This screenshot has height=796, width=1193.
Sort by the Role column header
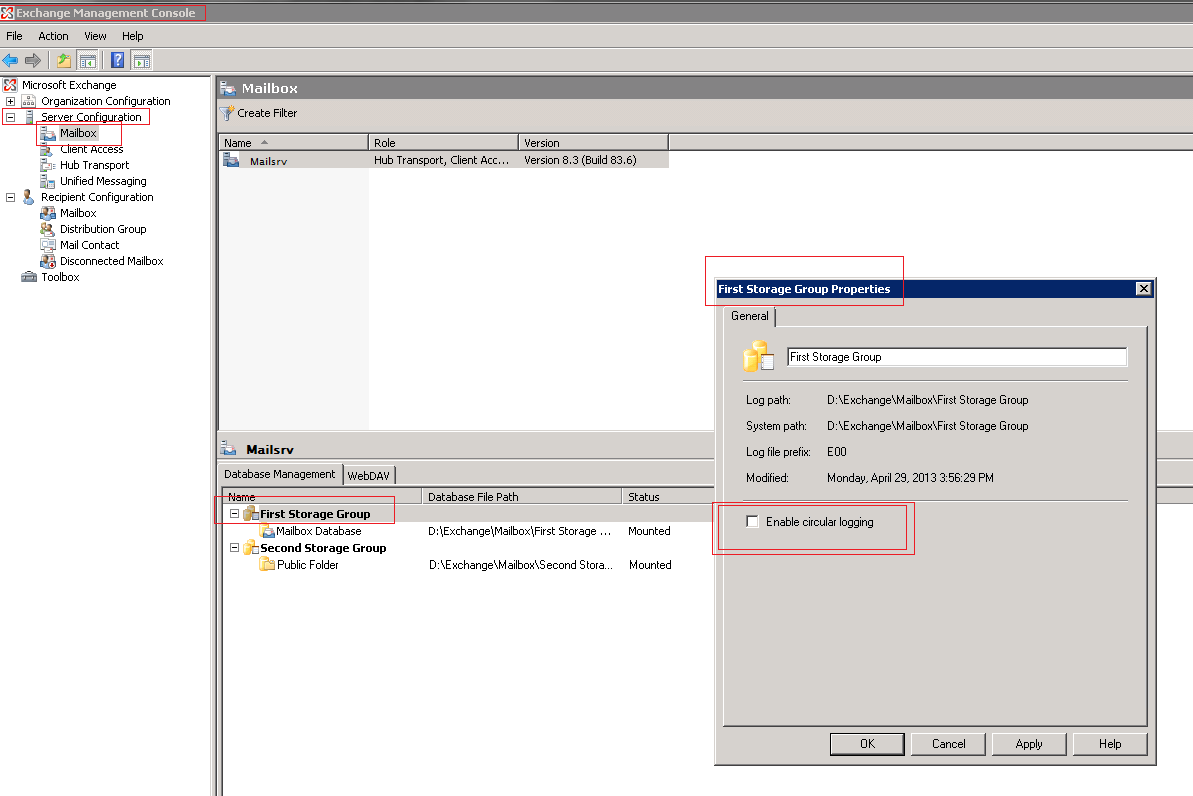tap(443, 143)
